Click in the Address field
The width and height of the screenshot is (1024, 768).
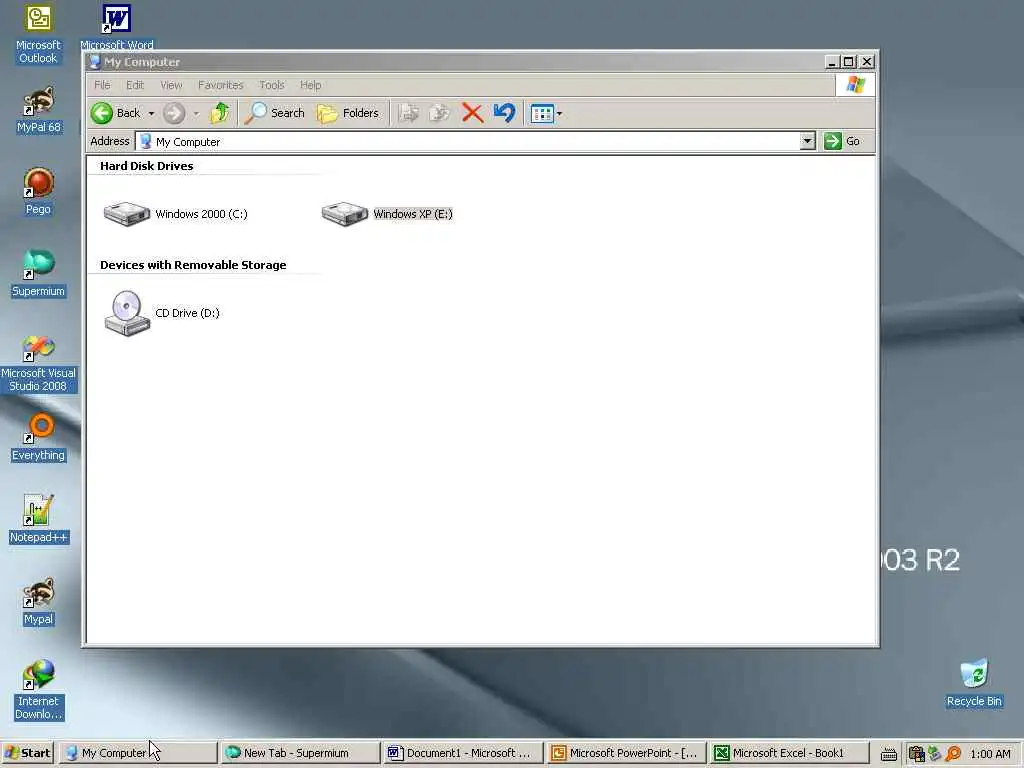[x=468, y=142]
